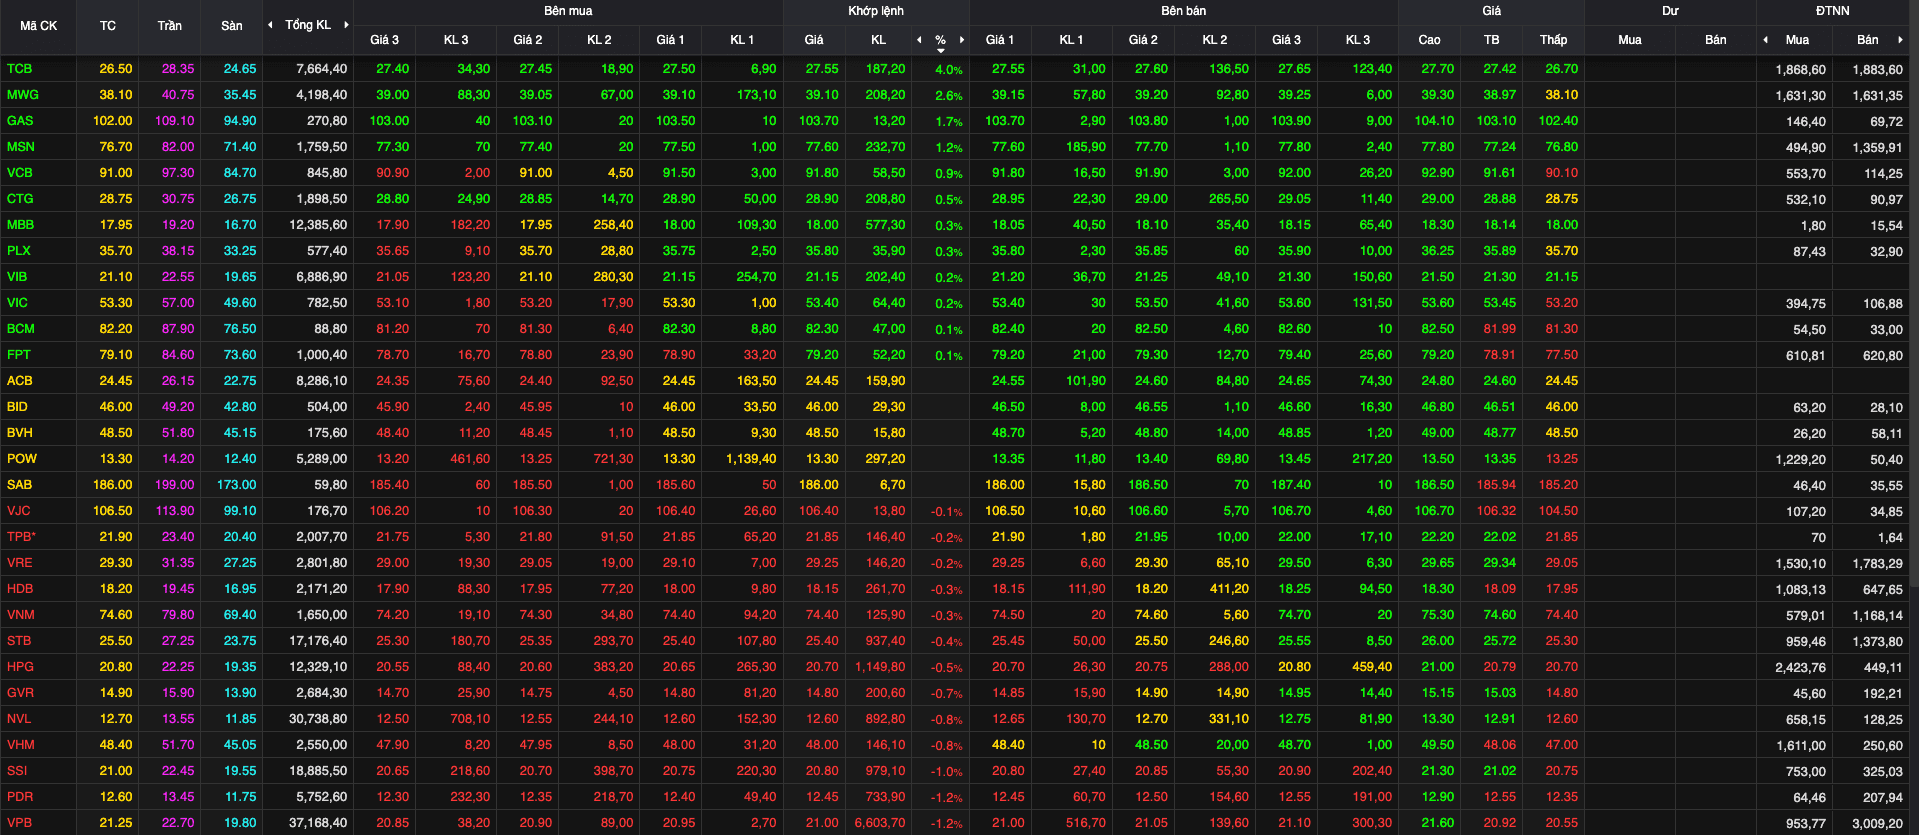Open STB stock ticker

(x=19, y=641)
